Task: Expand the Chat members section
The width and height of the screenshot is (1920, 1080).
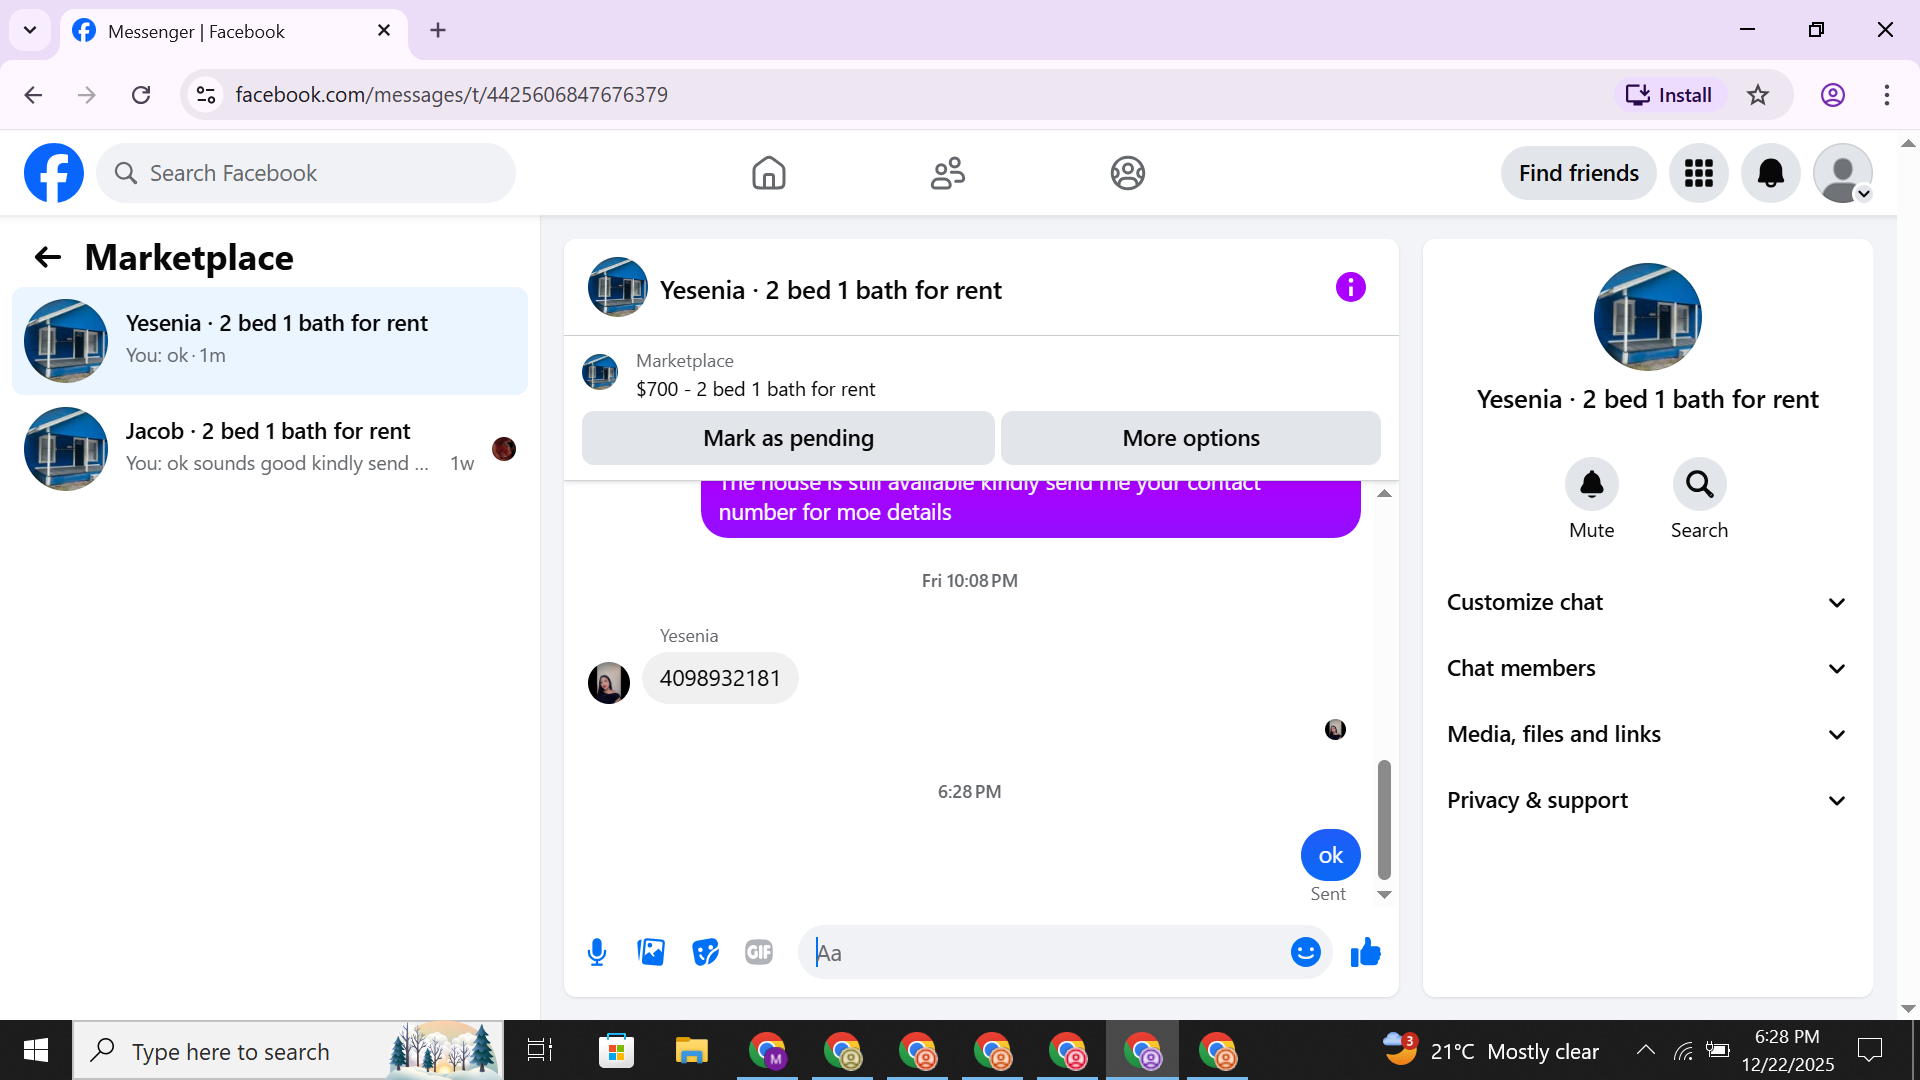Action: 1646,668
